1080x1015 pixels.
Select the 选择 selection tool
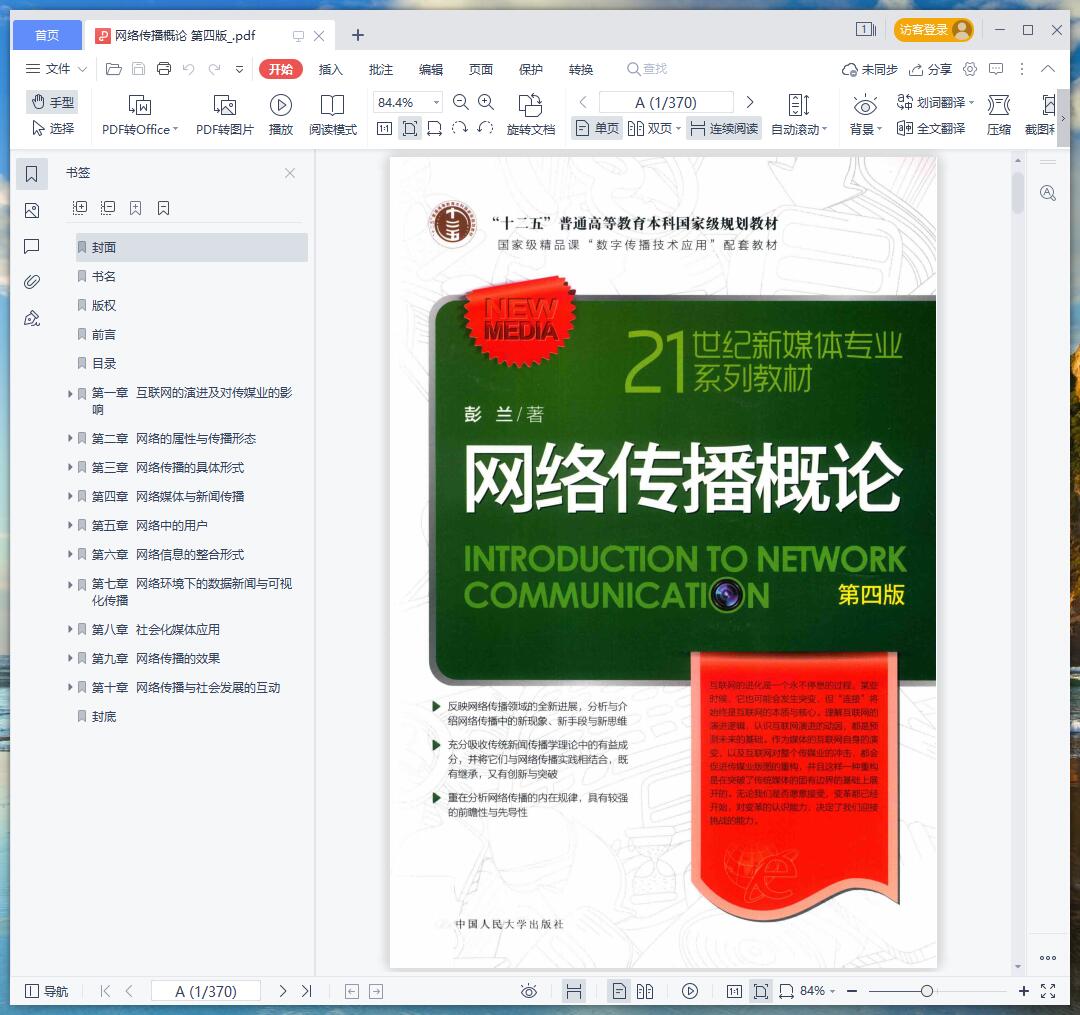52,128
